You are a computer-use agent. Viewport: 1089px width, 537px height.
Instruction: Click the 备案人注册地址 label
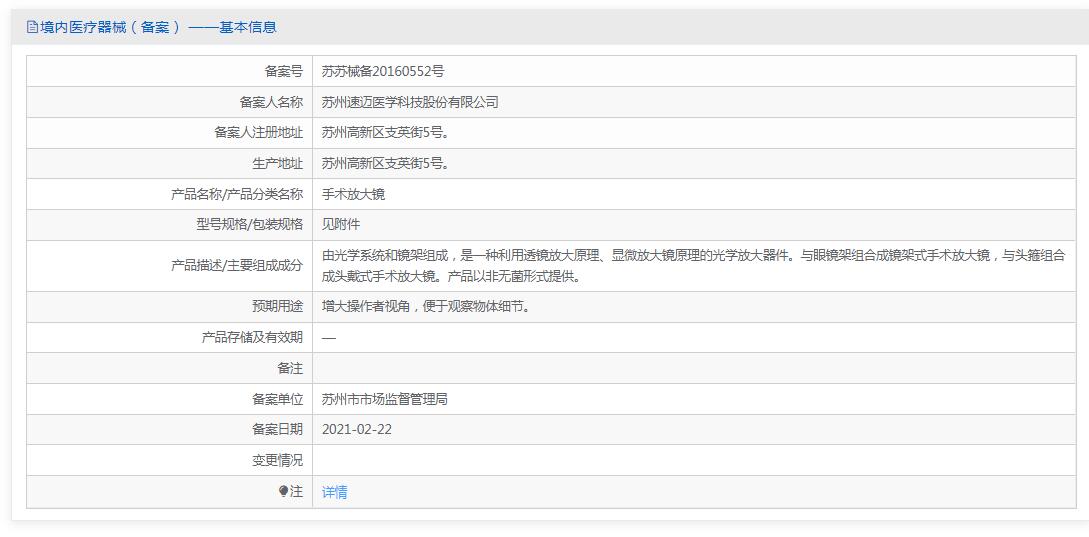click(258, 133)
